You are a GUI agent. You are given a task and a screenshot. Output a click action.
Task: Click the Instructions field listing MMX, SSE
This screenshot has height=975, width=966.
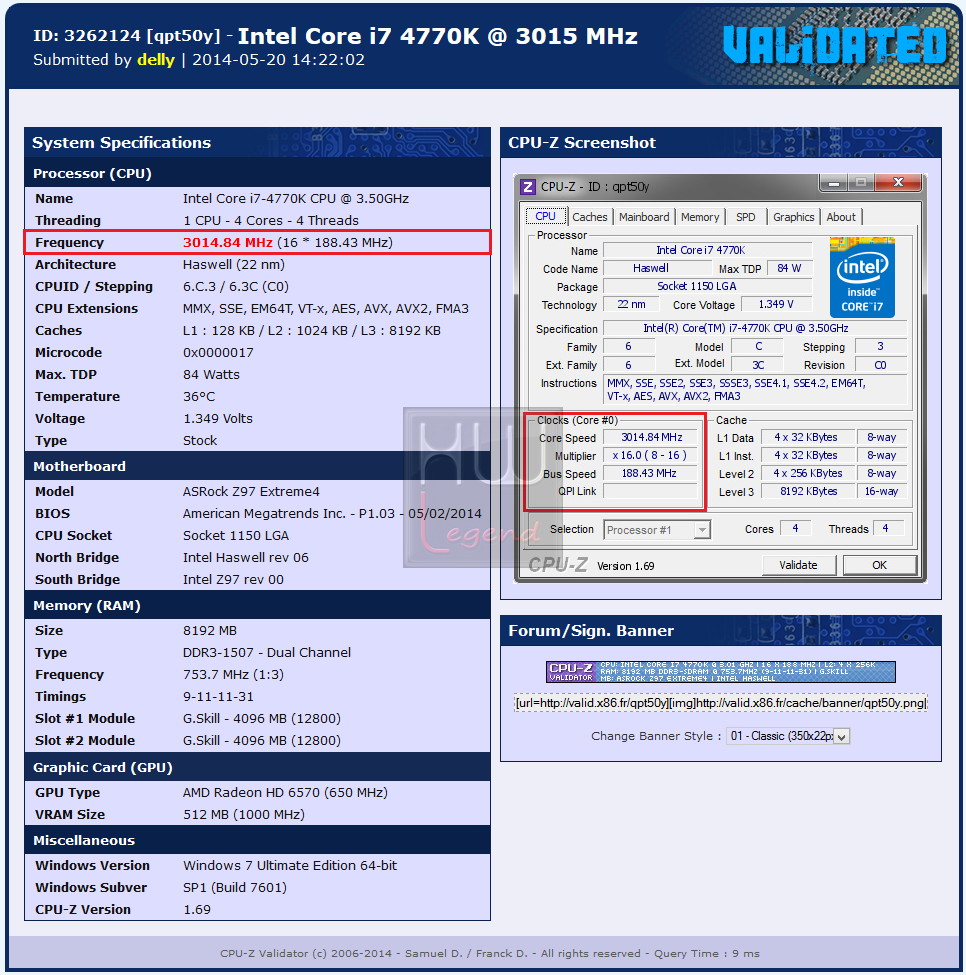pos(755,390)
